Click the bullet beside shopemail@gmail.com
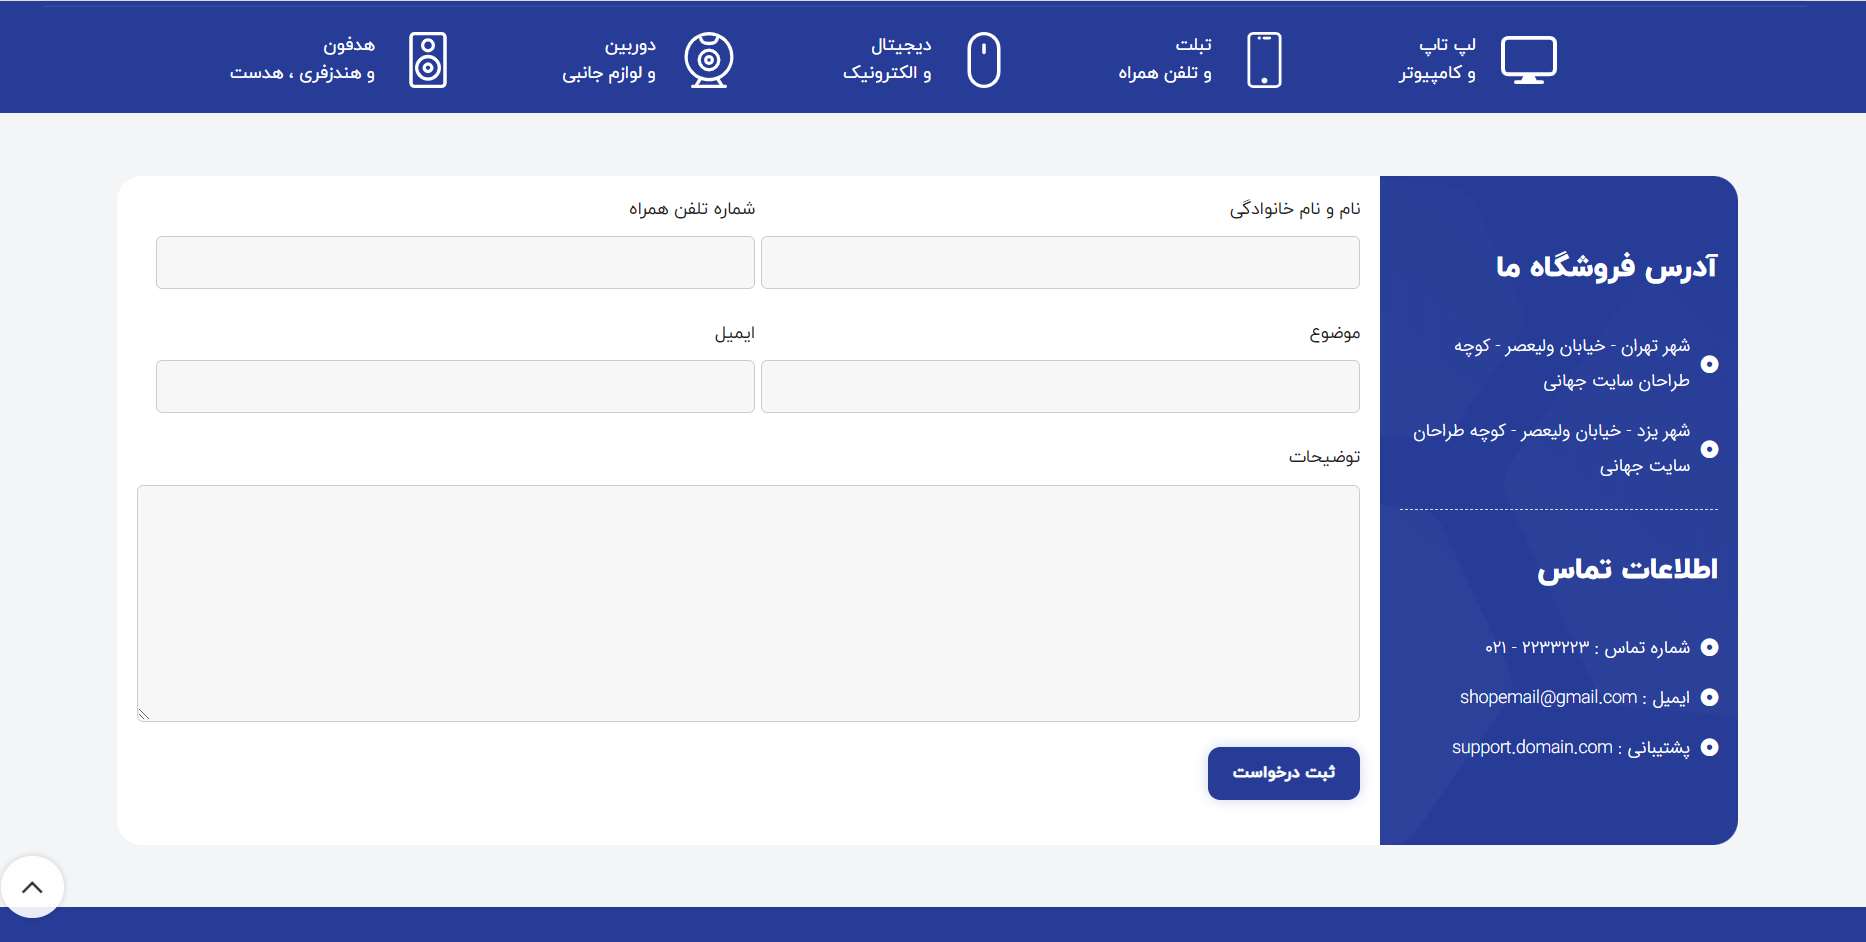The image size is (1866, 942). tap(1710, 697)
